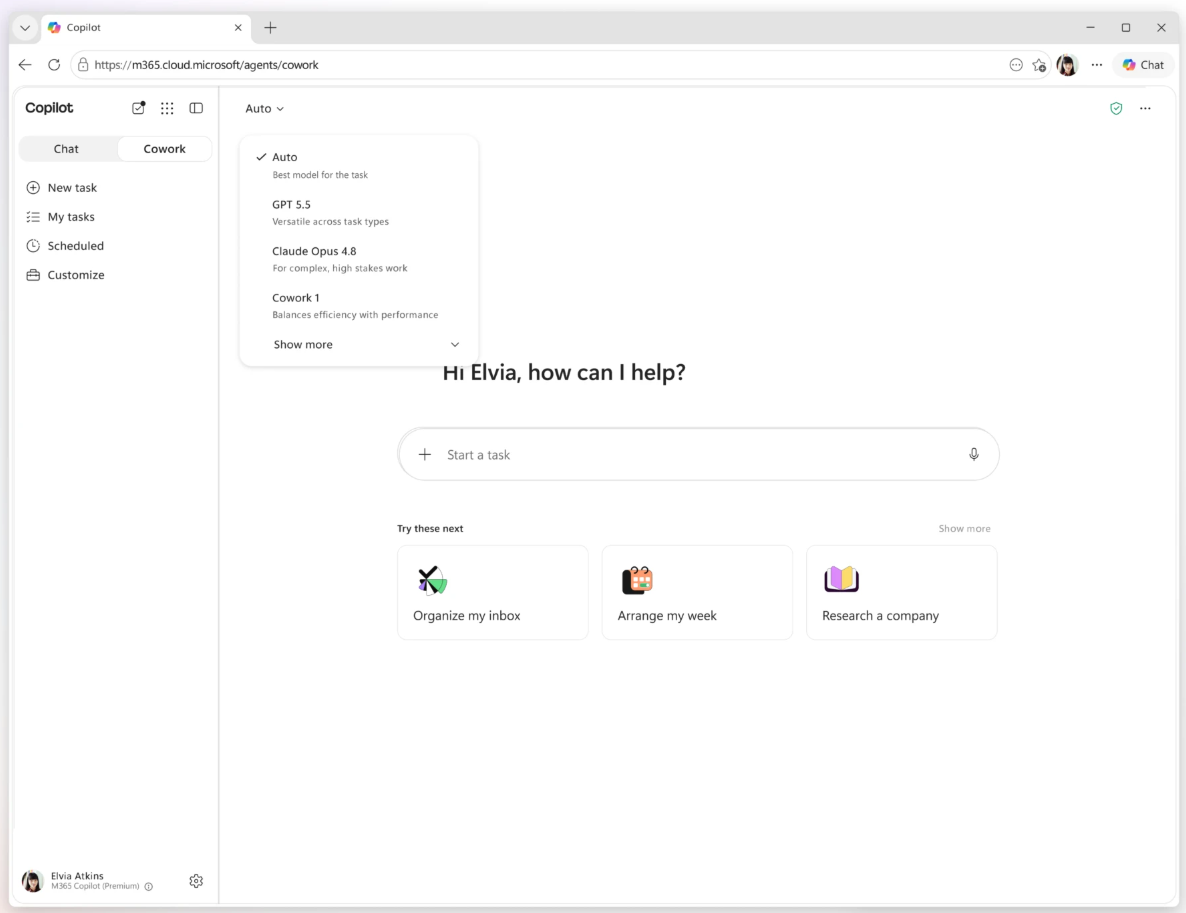
Task: Click the chat bubble icon in address bar
Action: [1016, 65]
